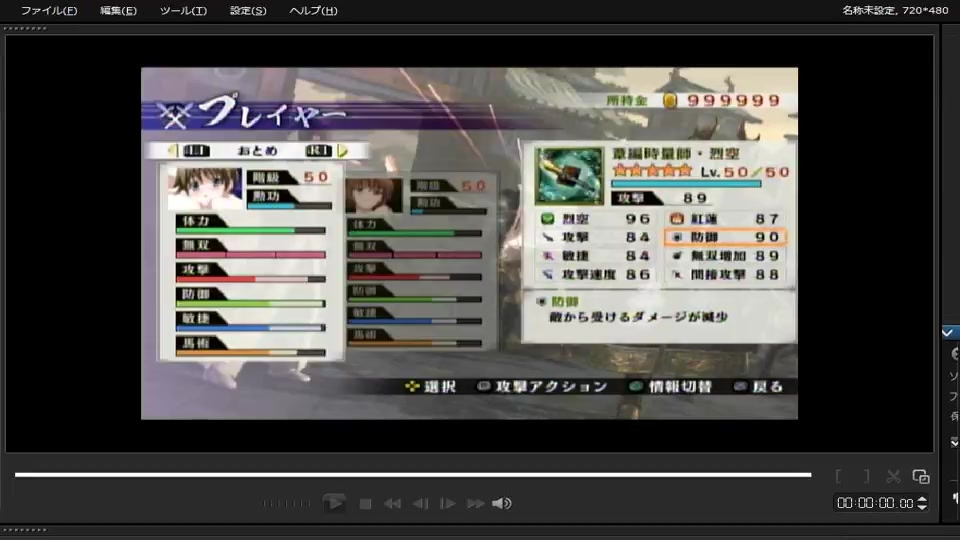Click project name text 名称未設定, 720*480

click(895, 10)
